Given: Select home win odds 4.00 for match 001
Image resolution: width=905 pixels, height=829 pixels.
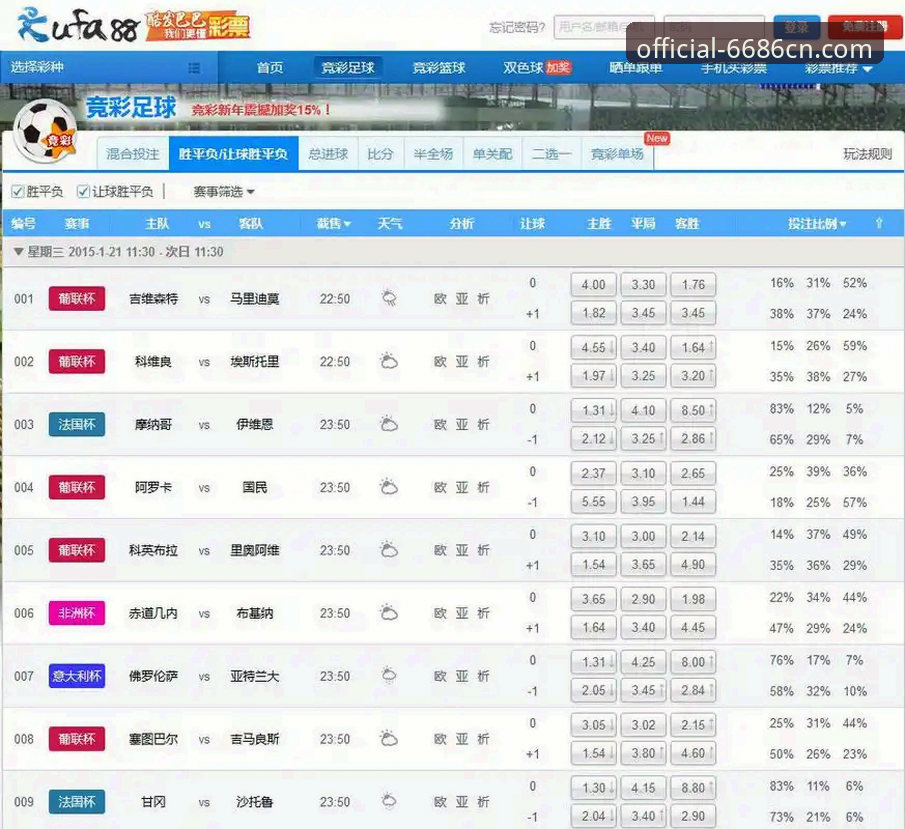Looking at the screenshot, I should pos(593,285).
